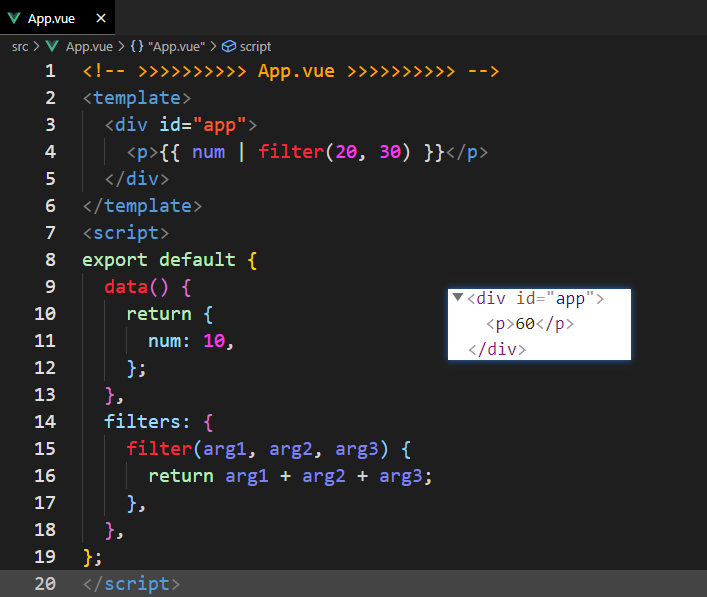Click the Vue logo icon on the tab

pyautogui.click(x=14, y=18)
